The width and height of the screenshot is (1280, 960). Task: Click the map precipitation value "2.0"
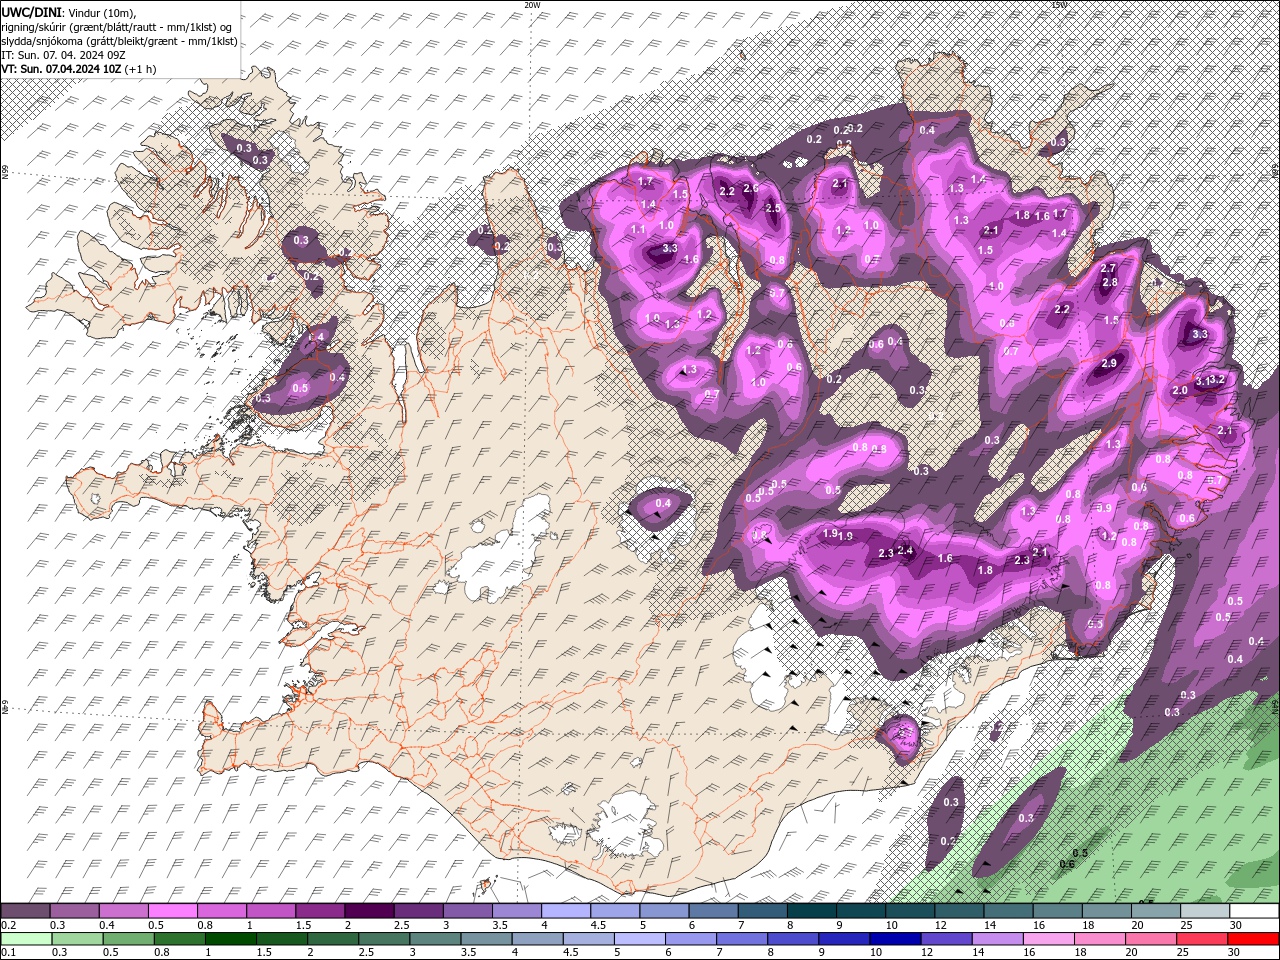click(x=1180, y=391)
